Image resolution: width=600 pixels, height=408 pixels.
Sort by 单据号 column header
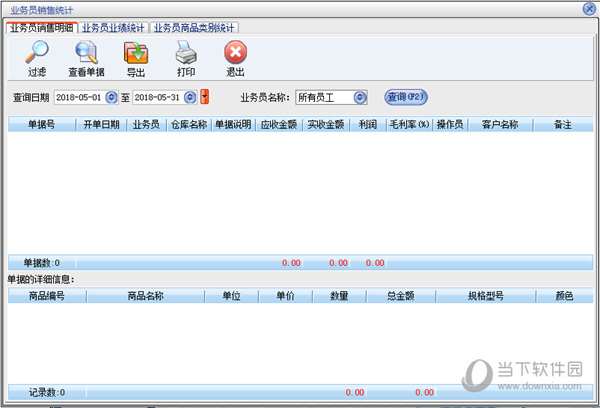[42, 124]
